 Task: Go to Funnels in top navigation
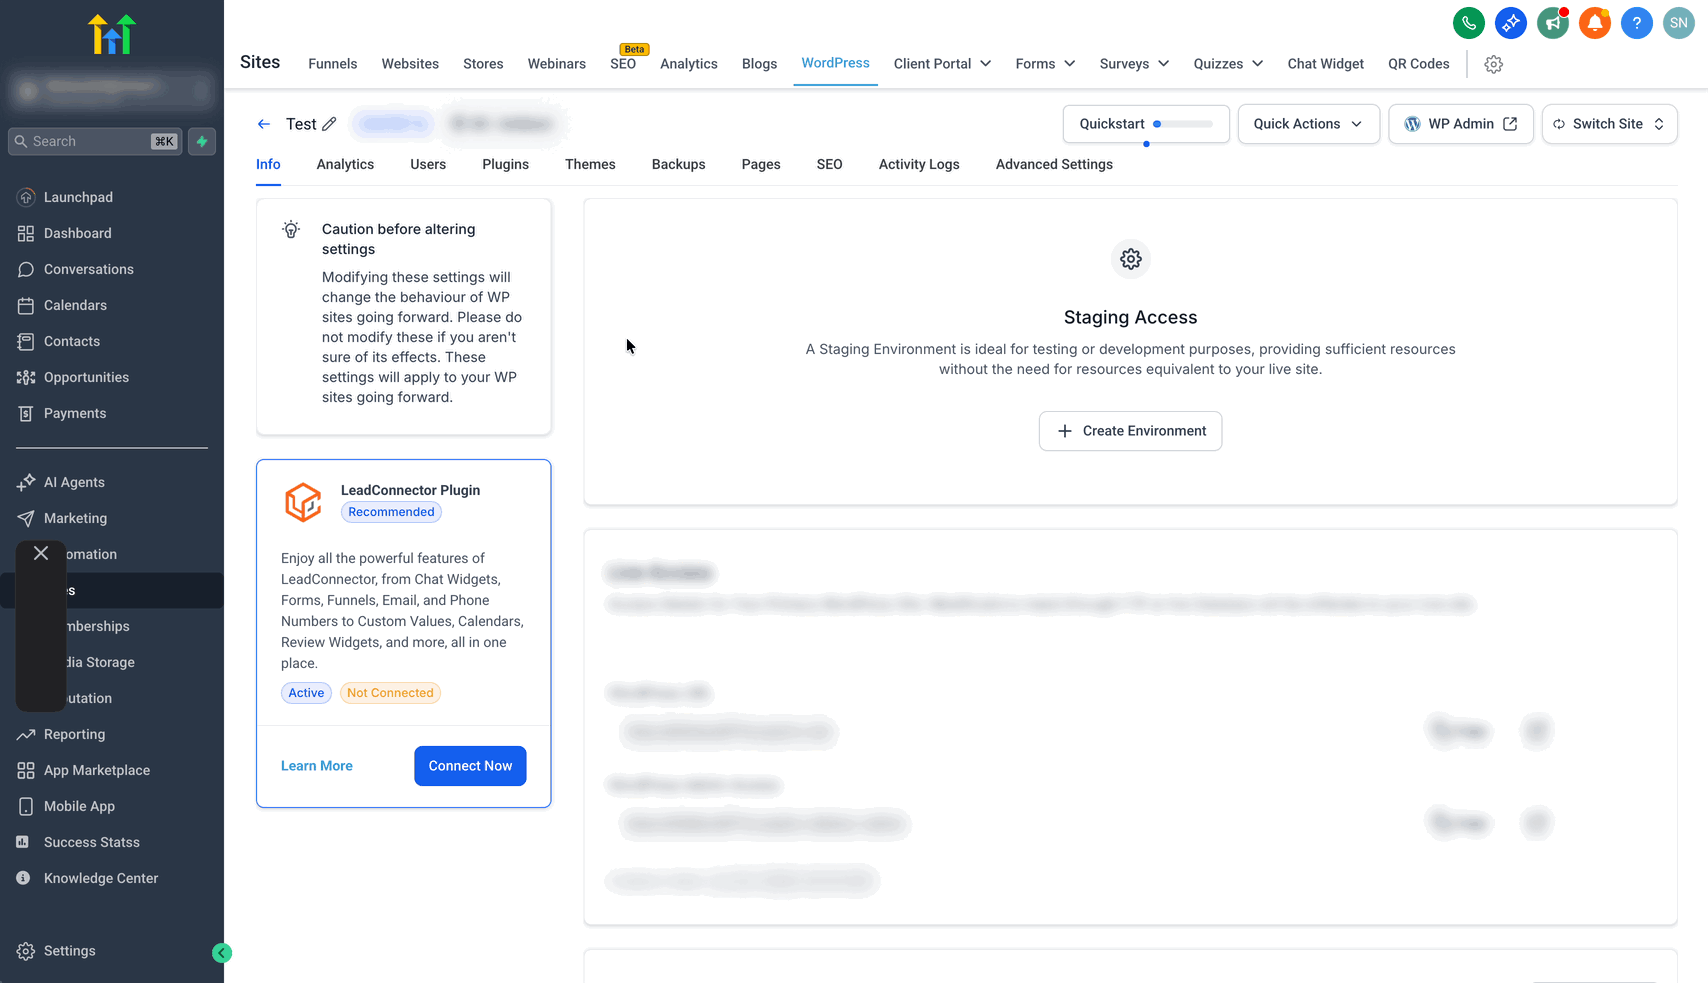(332, 64)
